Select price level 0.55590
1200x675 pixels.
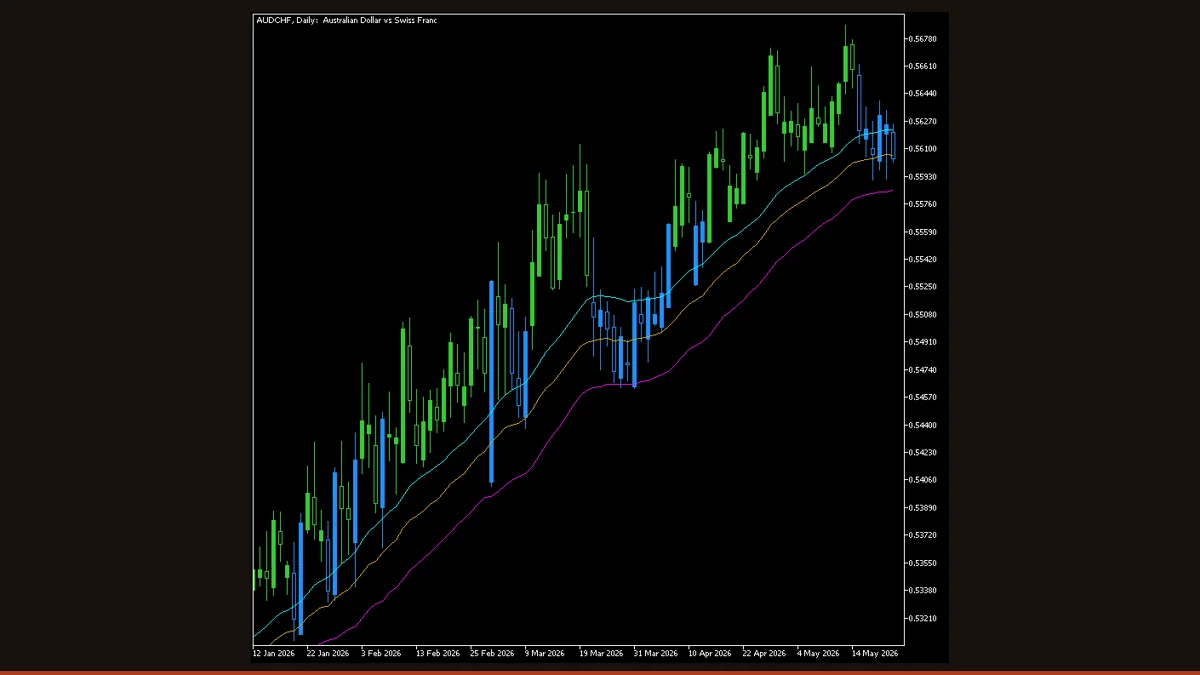click(923, 232)
